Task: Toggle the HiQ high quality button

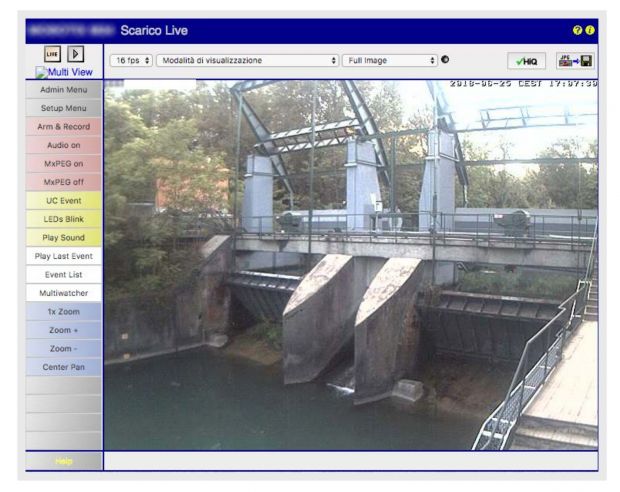Action: coord(527,61)
